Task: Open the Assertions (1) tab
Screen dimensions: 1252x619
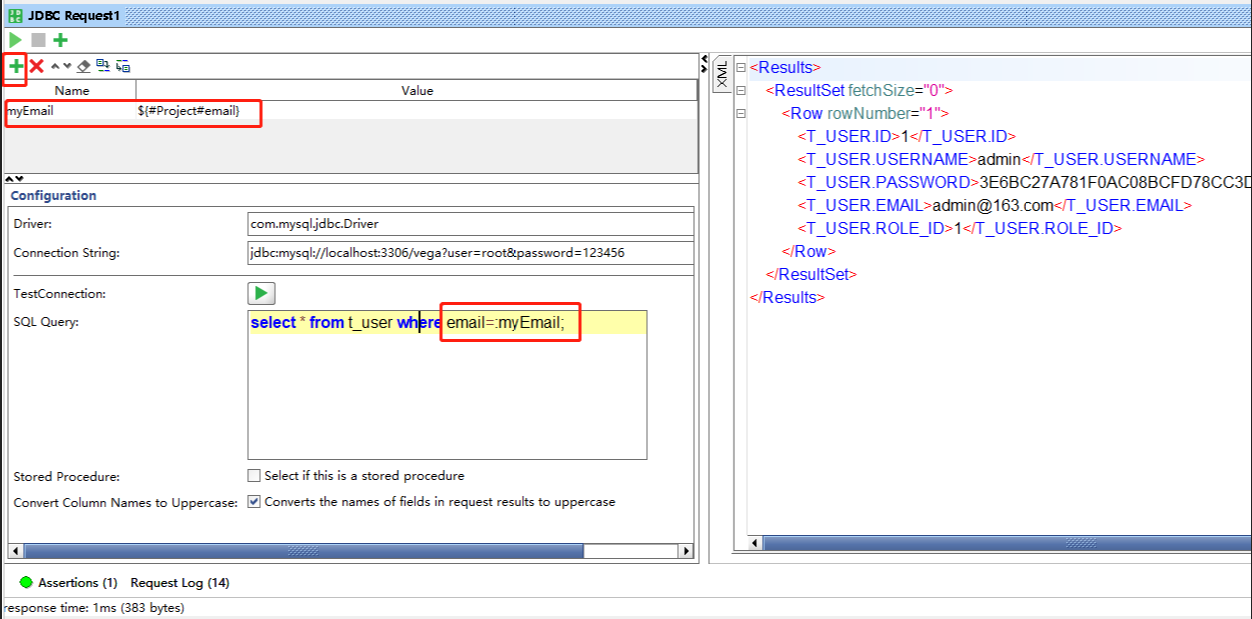Action: pyautogui.click(x=78, y=582)
